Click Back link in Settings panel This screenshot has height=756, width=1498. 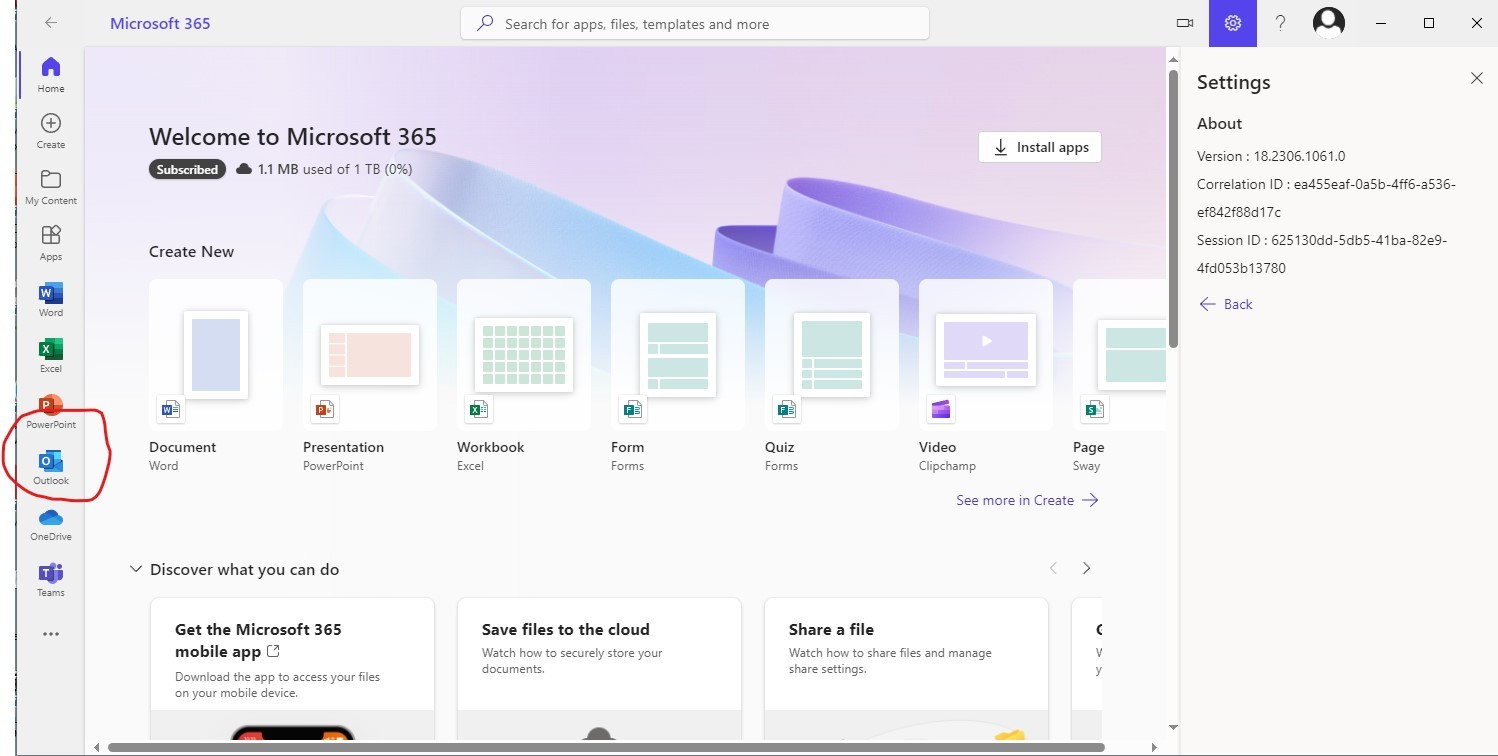[x=1226, y=304]
